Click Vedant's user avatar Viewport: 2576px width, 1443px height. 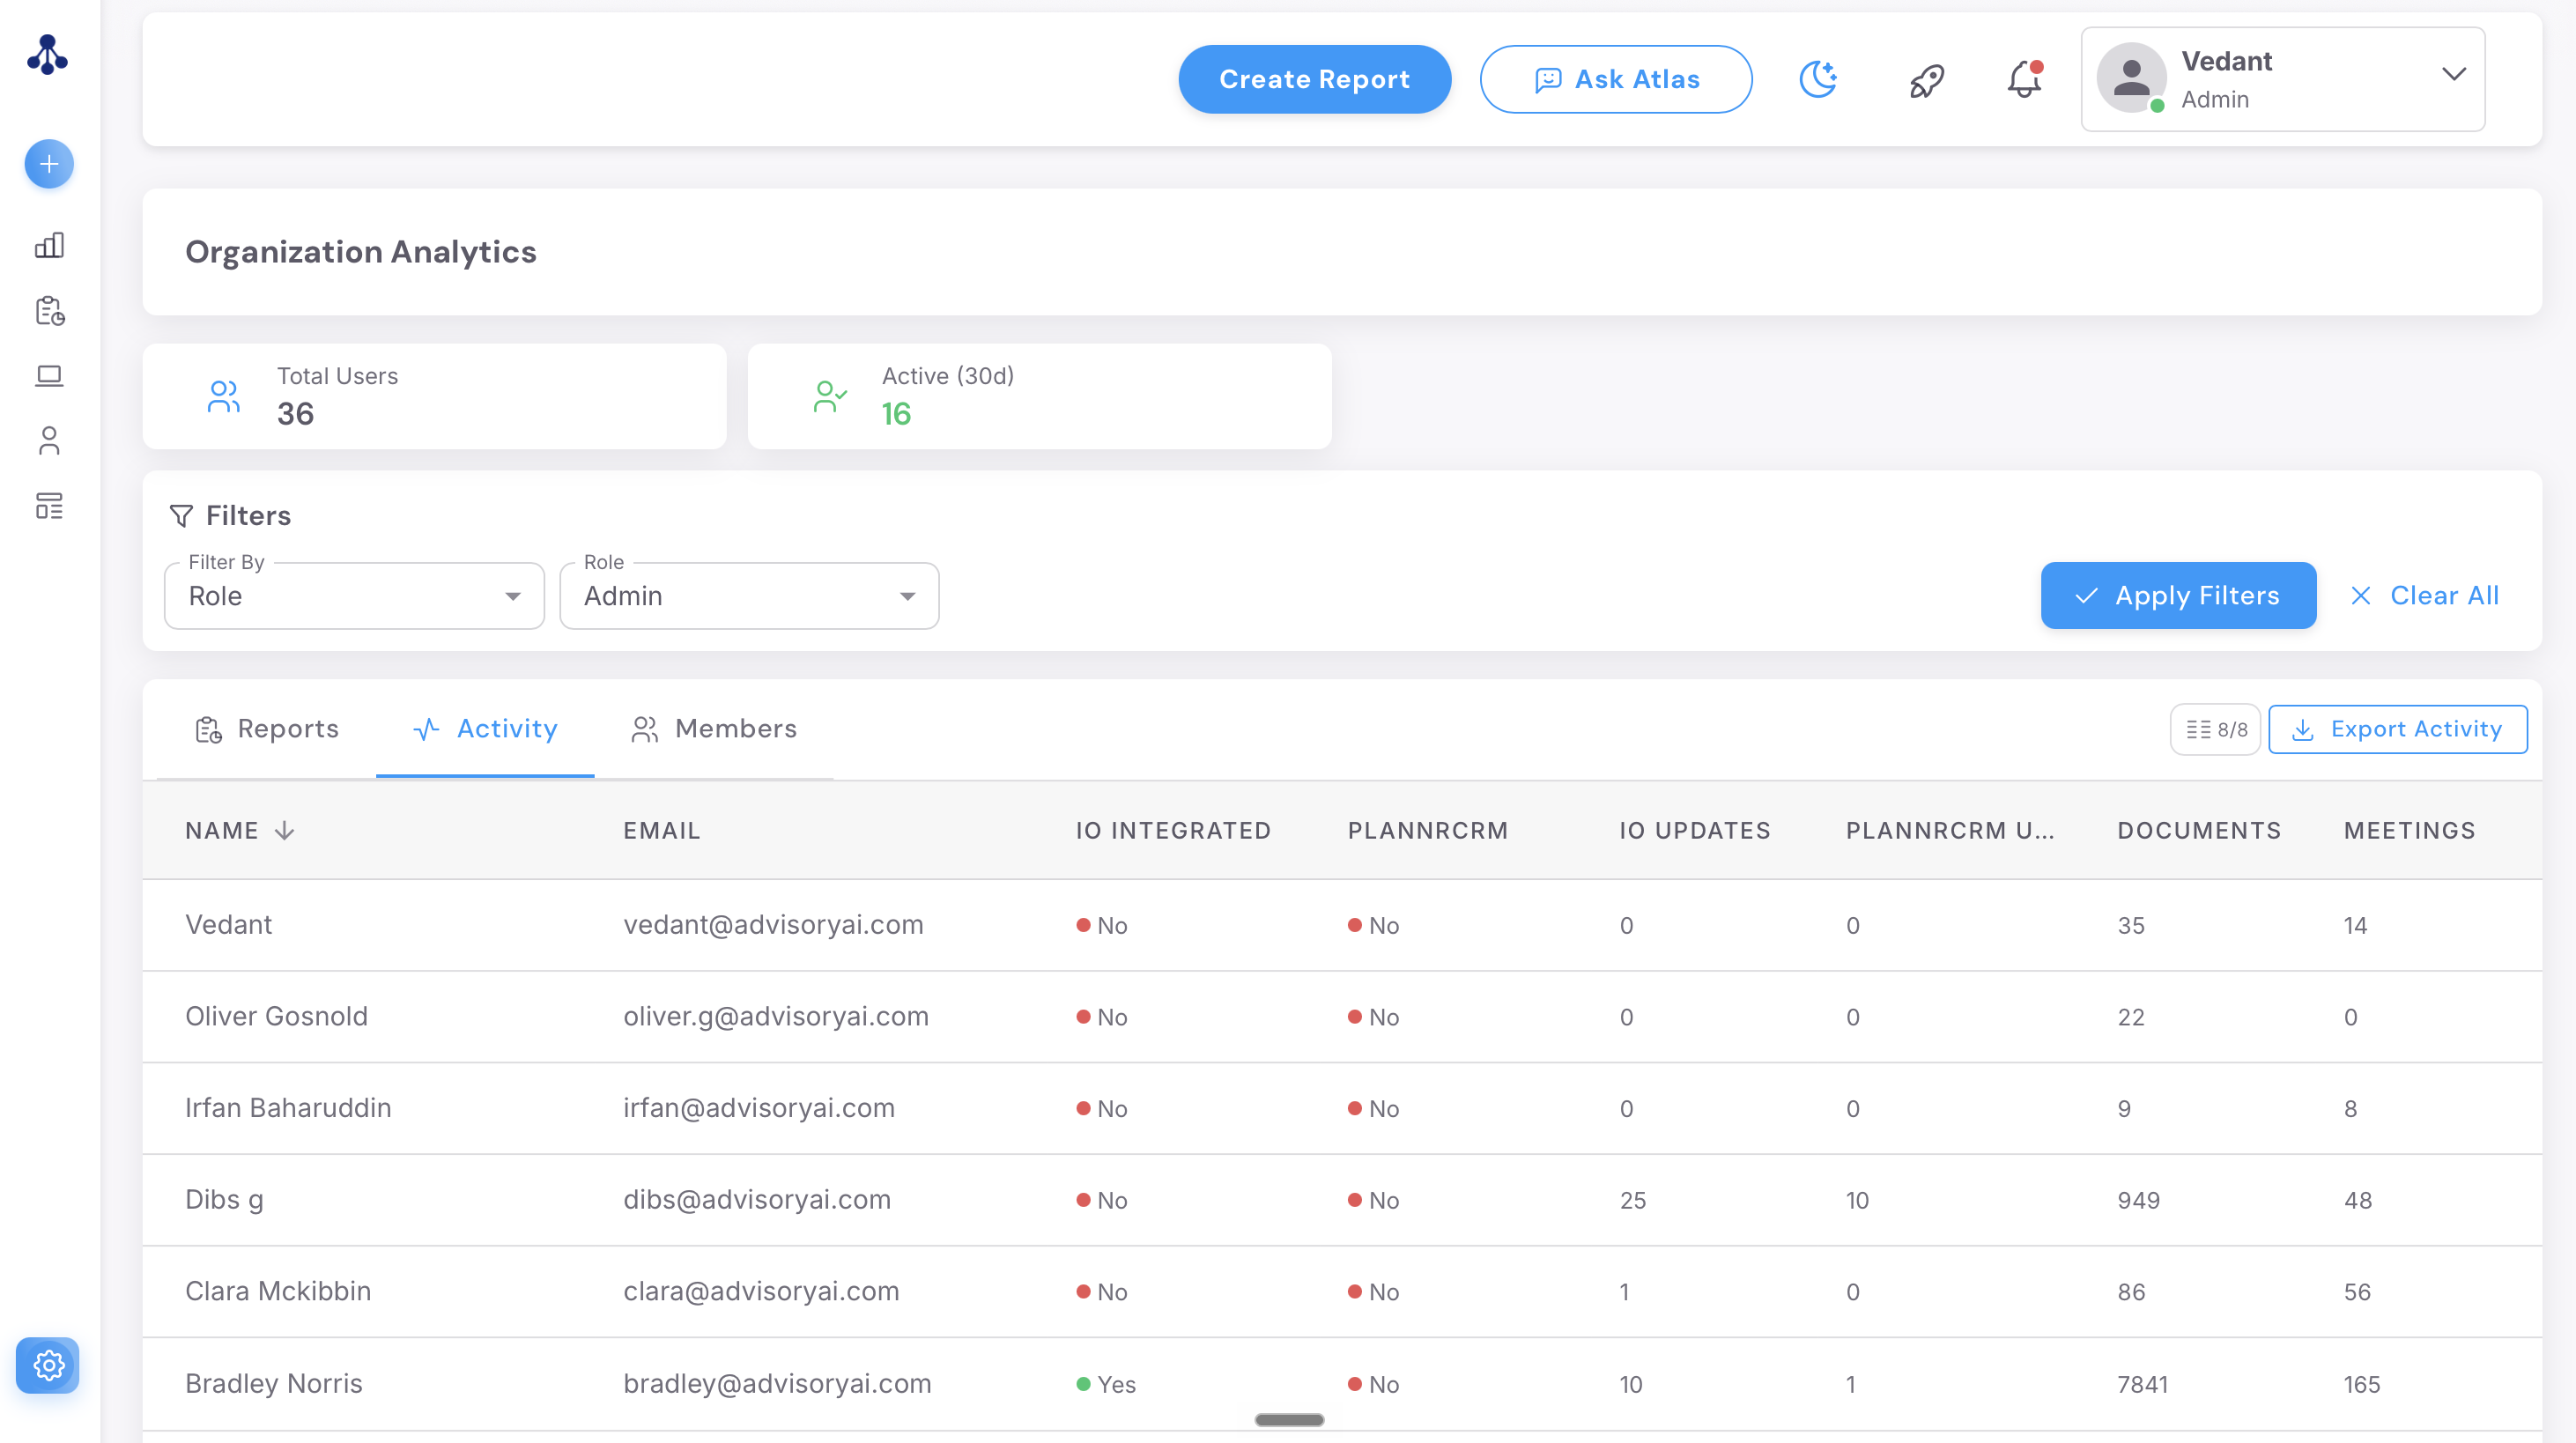click(2131, 78)
